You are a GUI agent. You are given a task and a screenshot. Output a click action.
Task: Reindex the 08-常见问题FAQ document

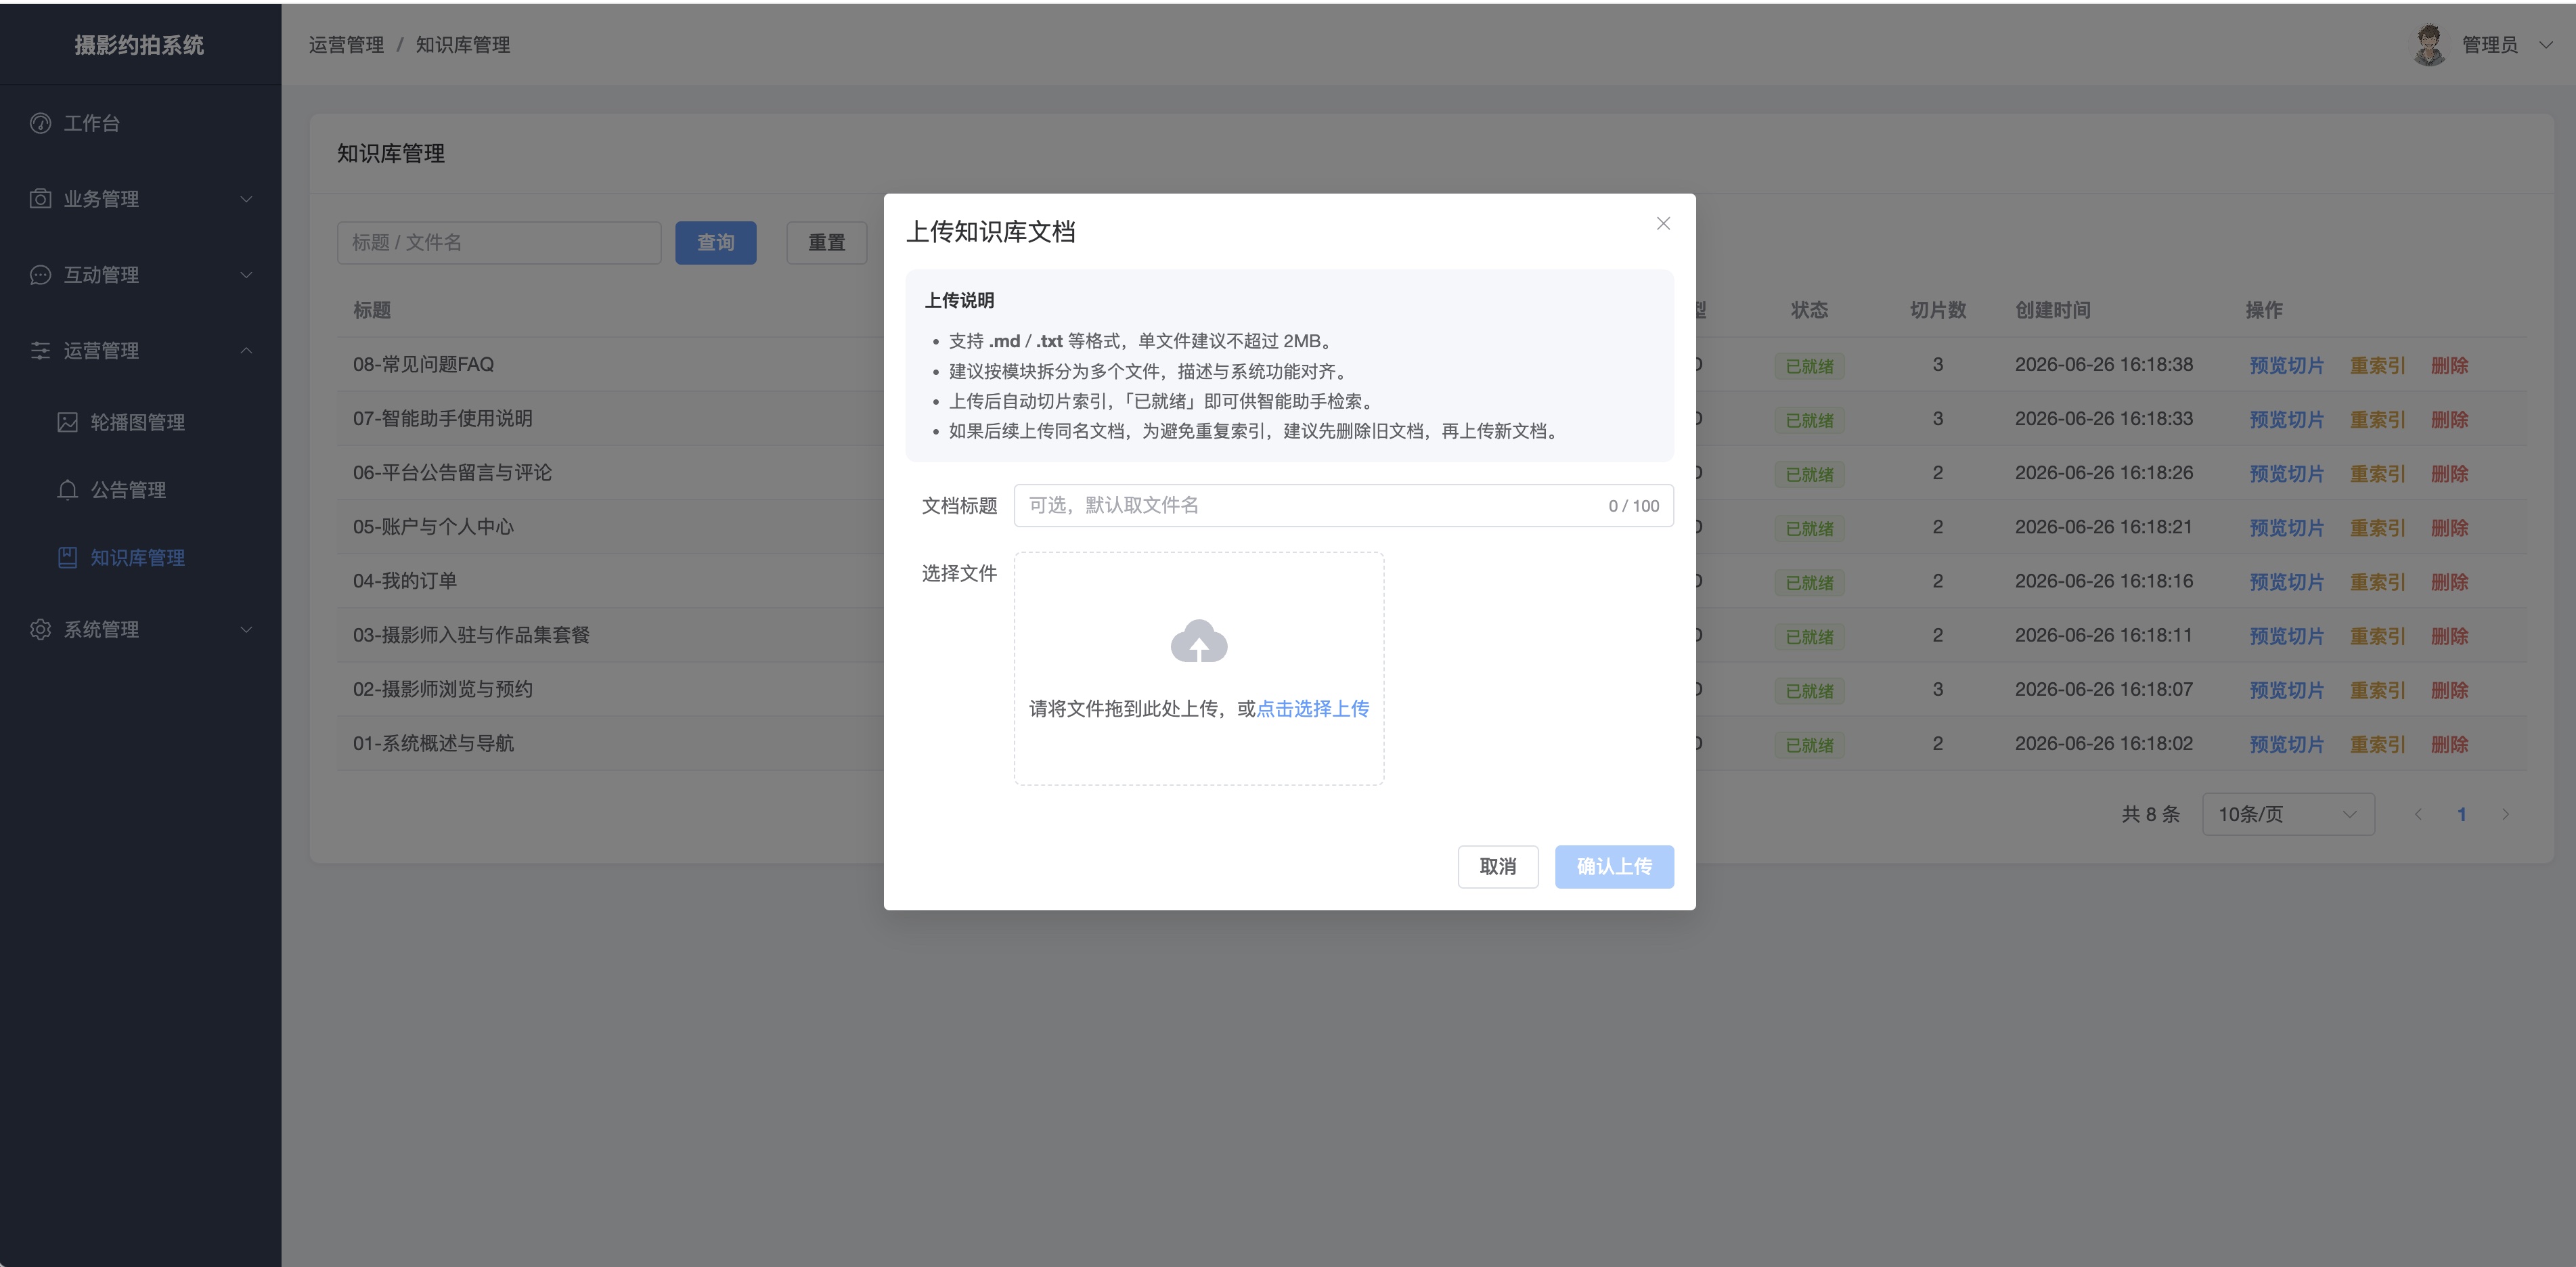[2377, 366]
